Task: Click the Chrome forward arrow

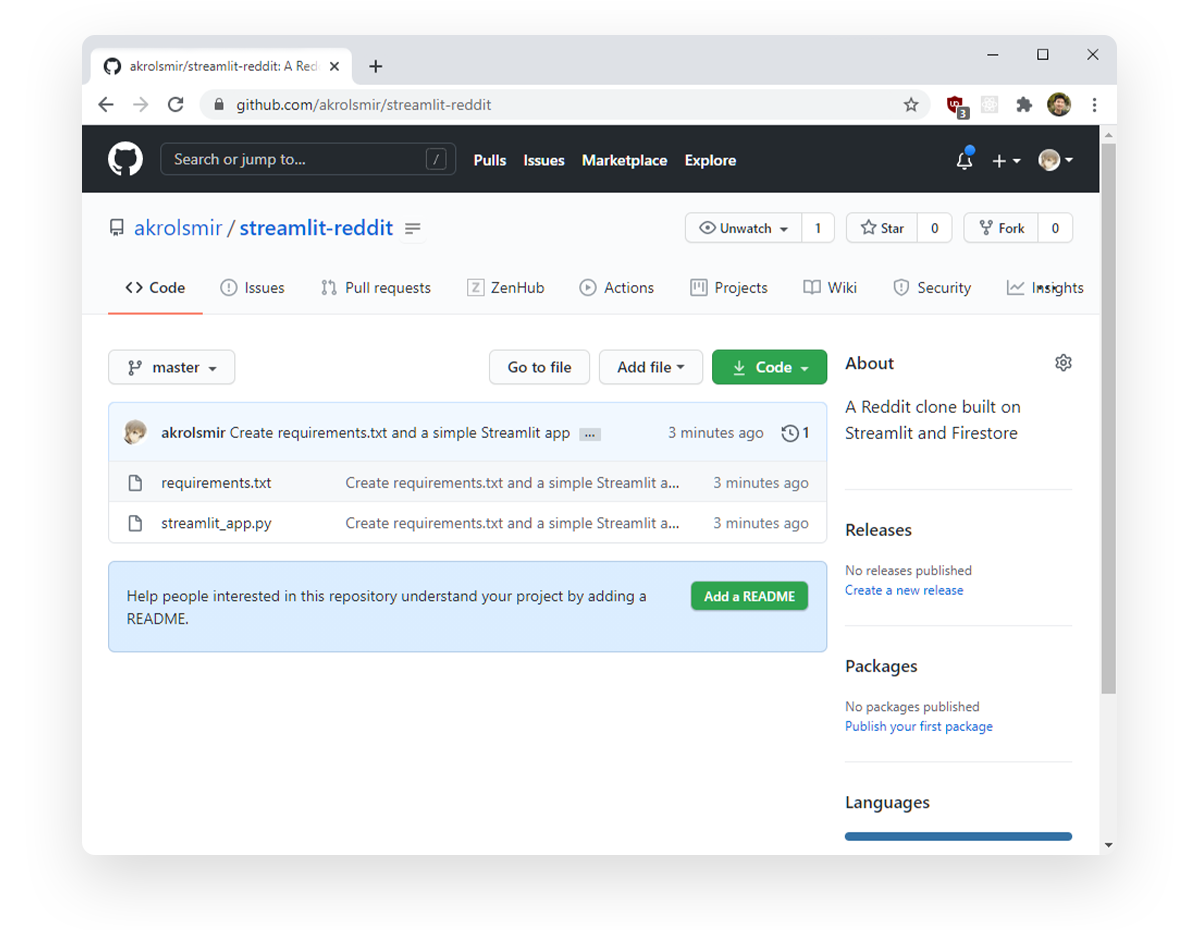Action: [x=141, y=105]
